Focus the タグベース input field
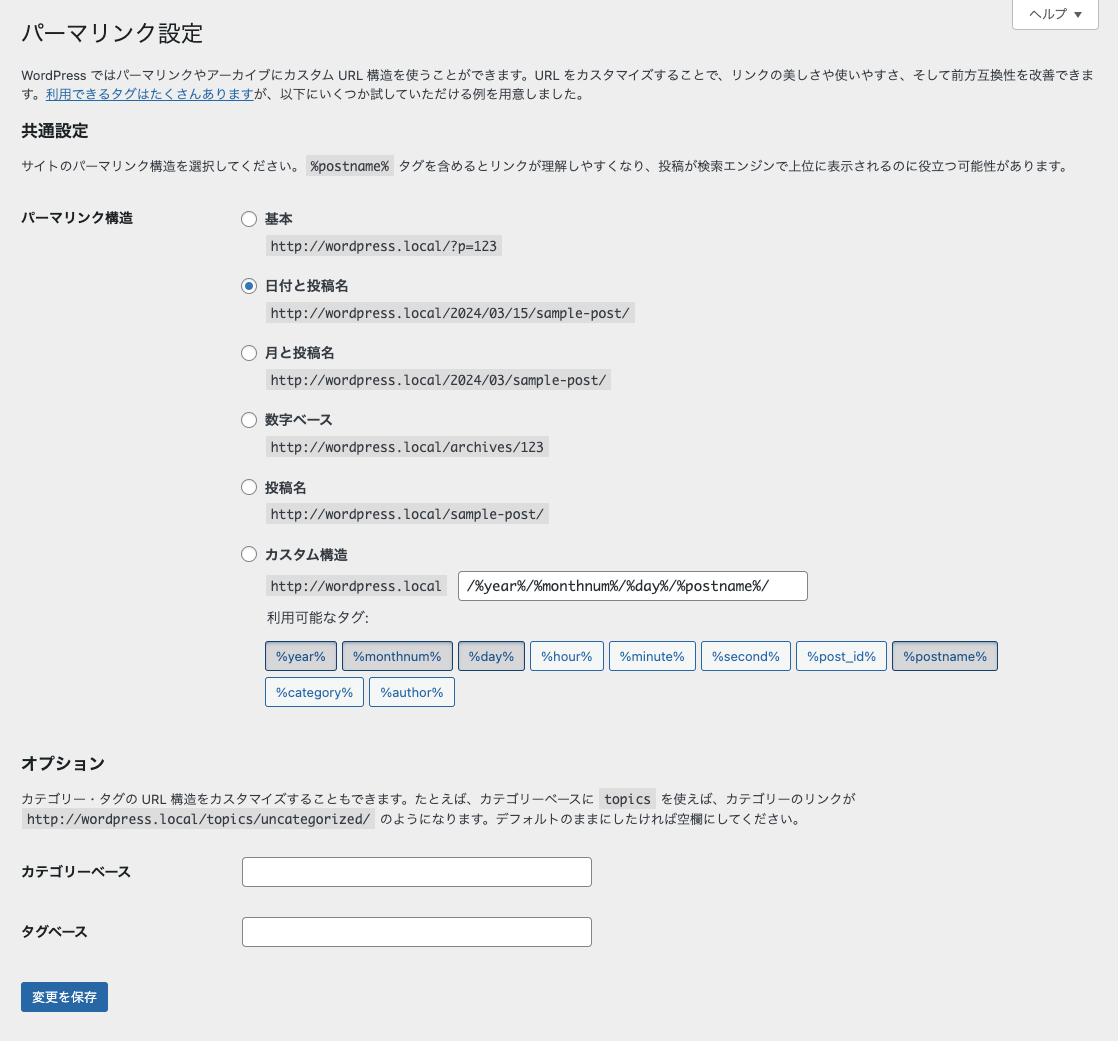Image resolution: width=1118 pixels, height=1041 pixels. [x=416, y=932]
